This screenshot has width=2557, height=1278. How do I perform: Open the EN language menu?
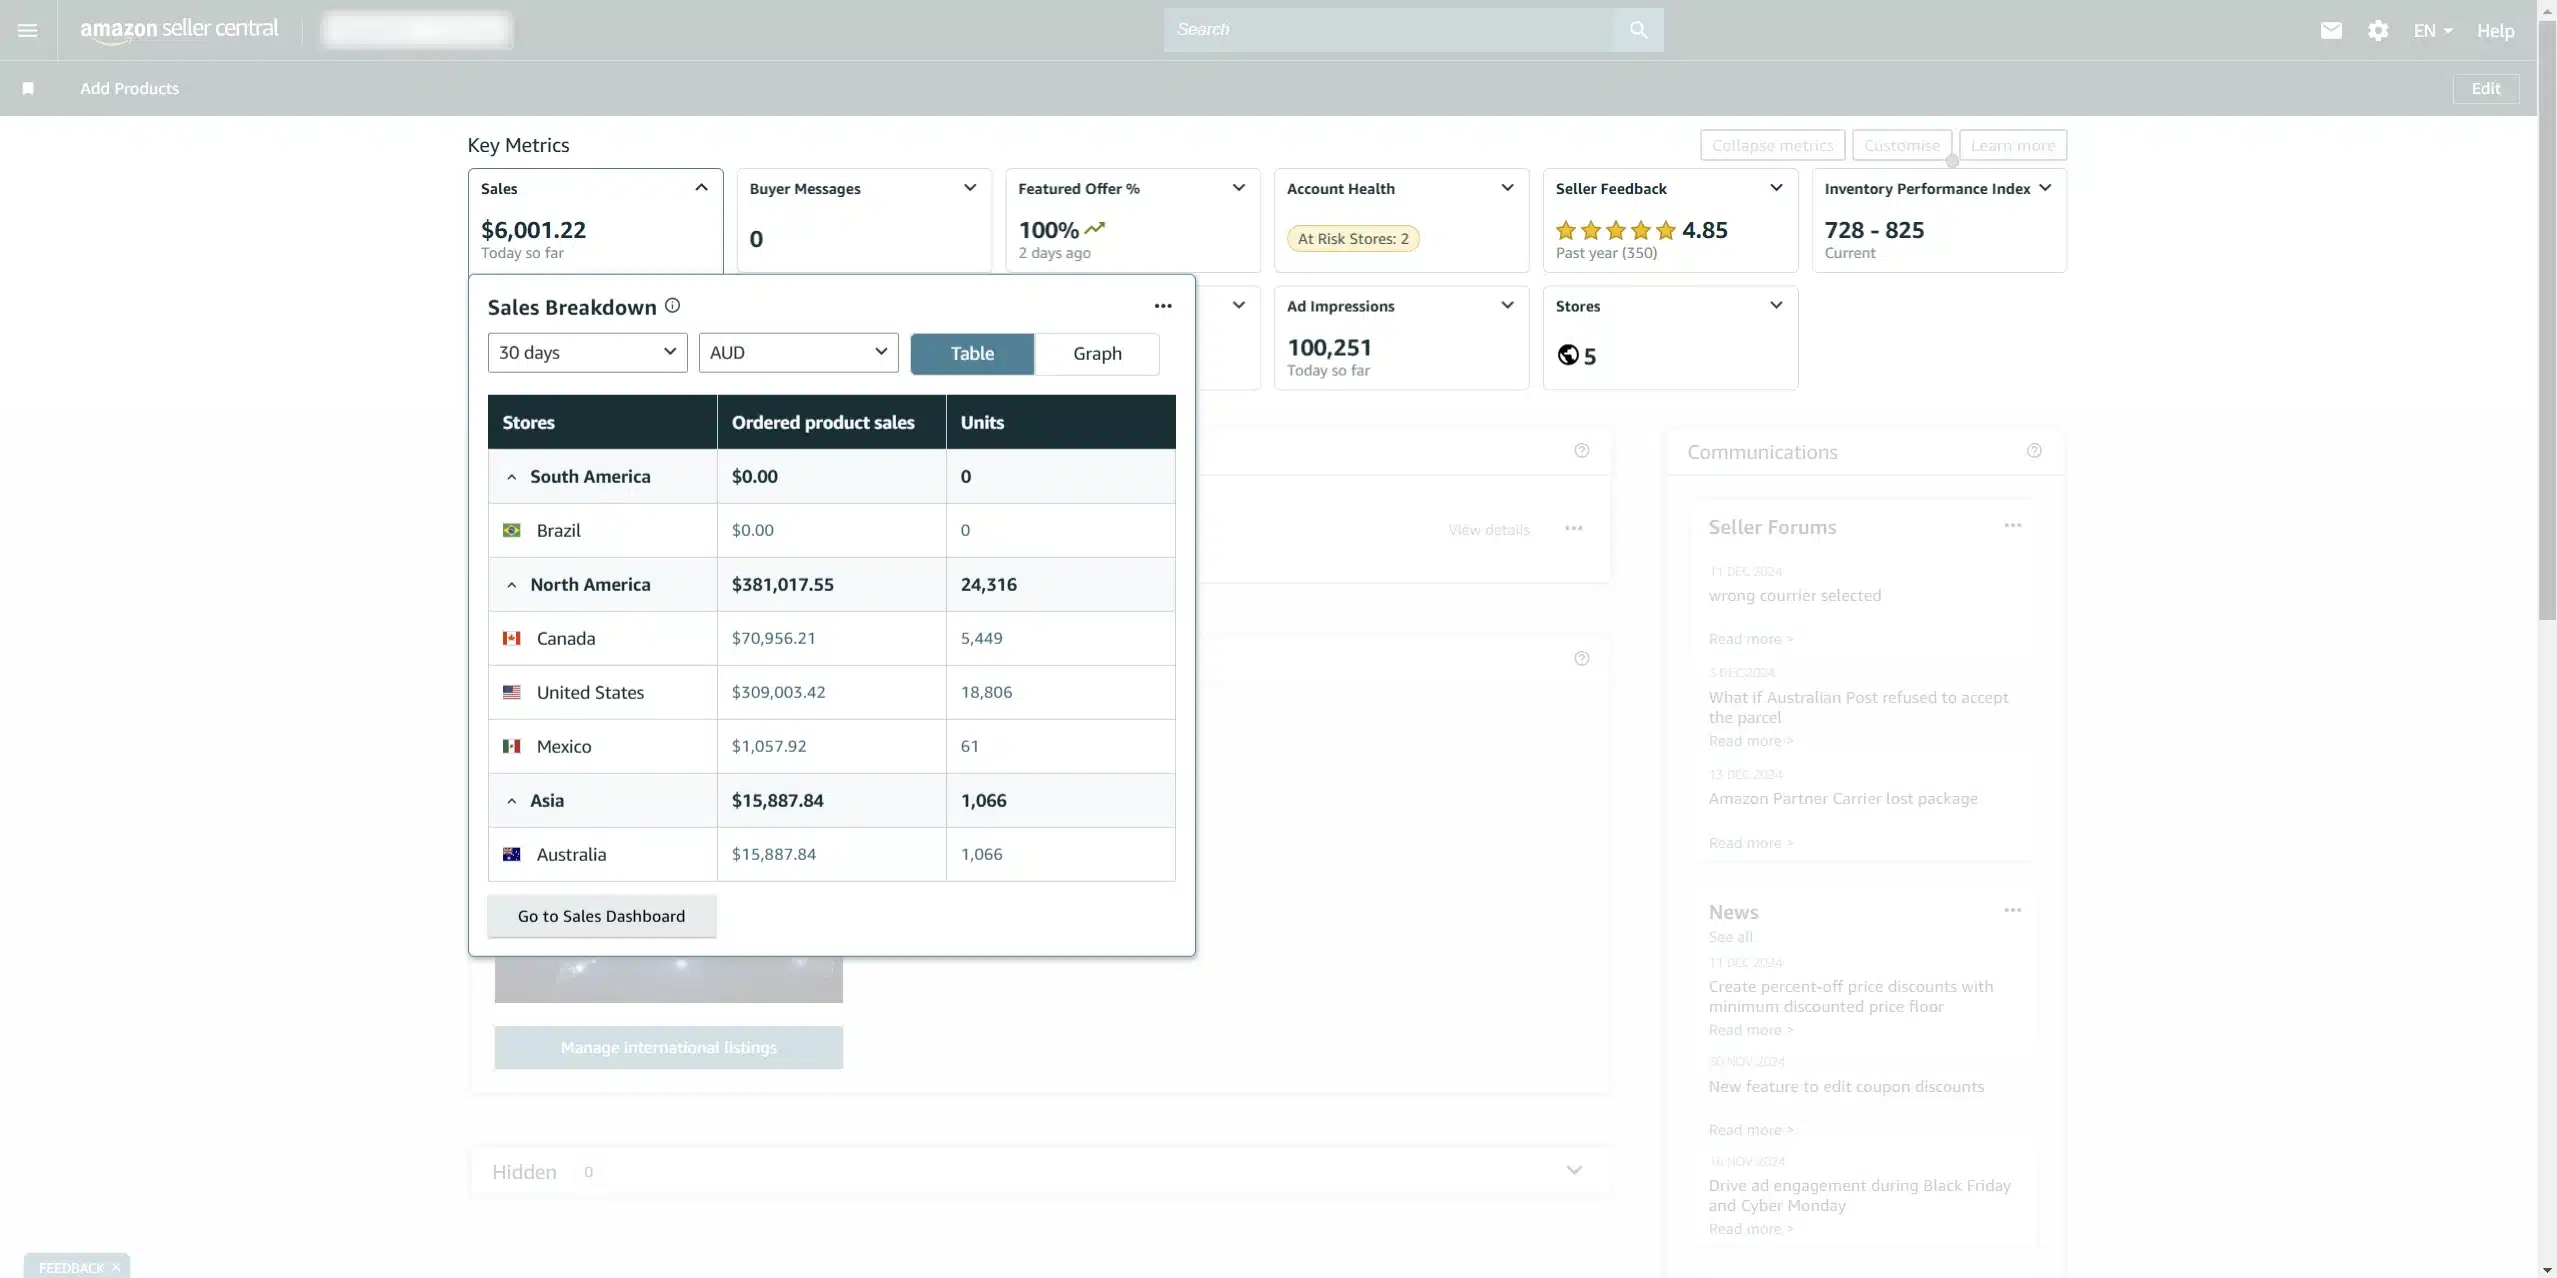pos(2432,30)
